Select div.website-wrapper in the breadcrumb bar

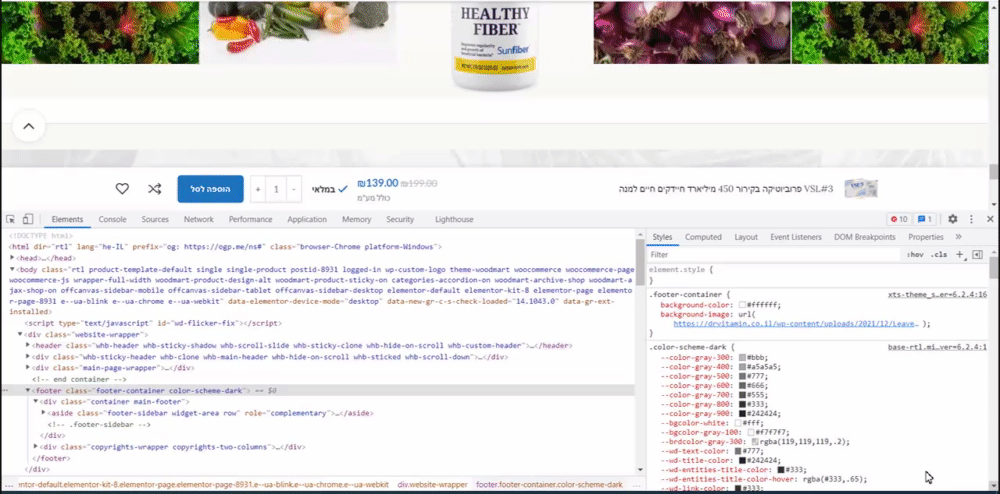click(432, 485)
